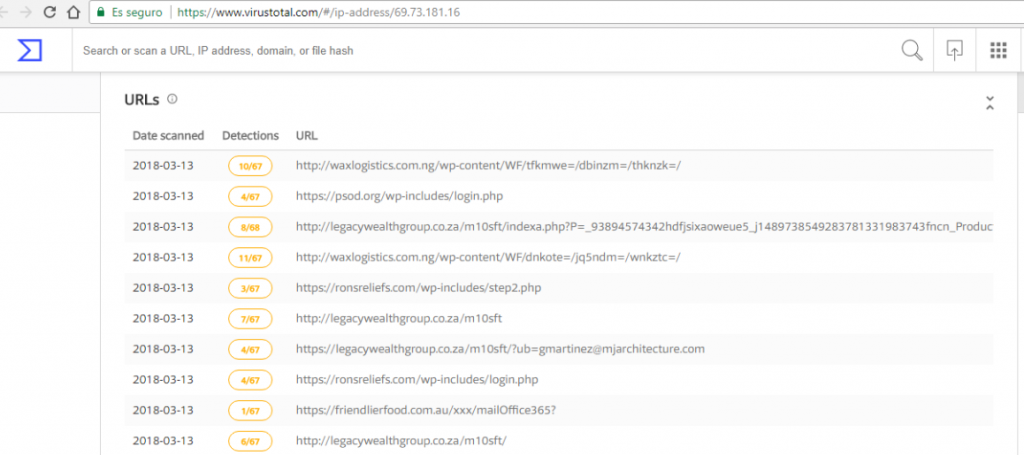Open the ronsreliefs step2.php URL
The height and width of the screenshot is (455, 1024).
[418, 287]
